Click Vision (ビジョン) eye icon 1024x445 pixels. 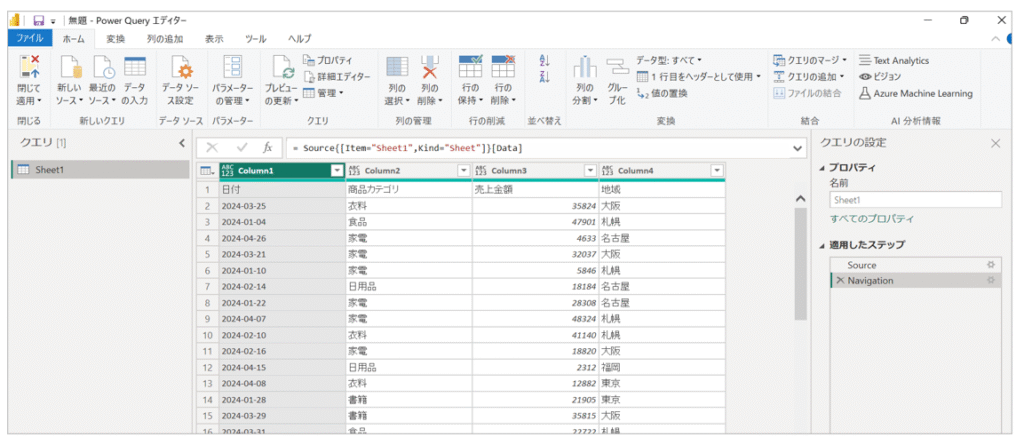click(865, 76)
